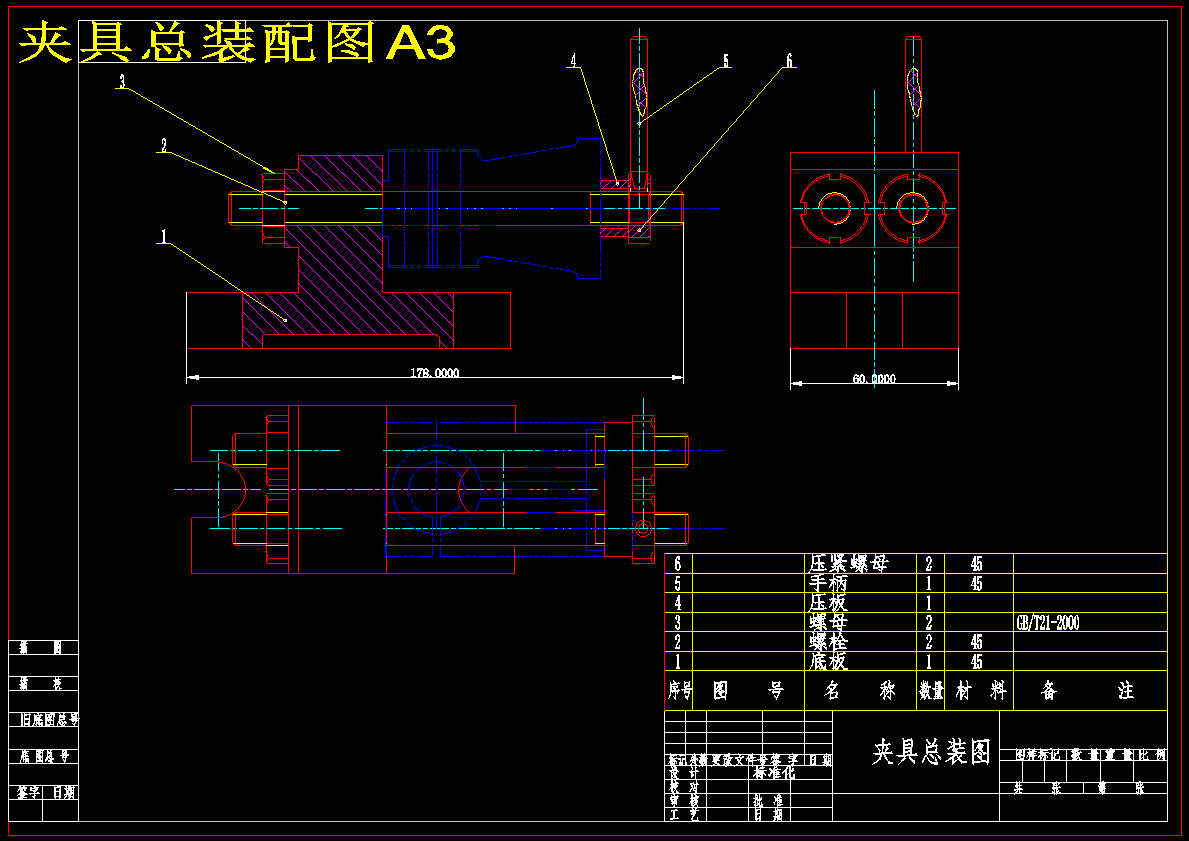
Task: Click material 45 in the 手柄 row
Action: (x=977, y=583)
